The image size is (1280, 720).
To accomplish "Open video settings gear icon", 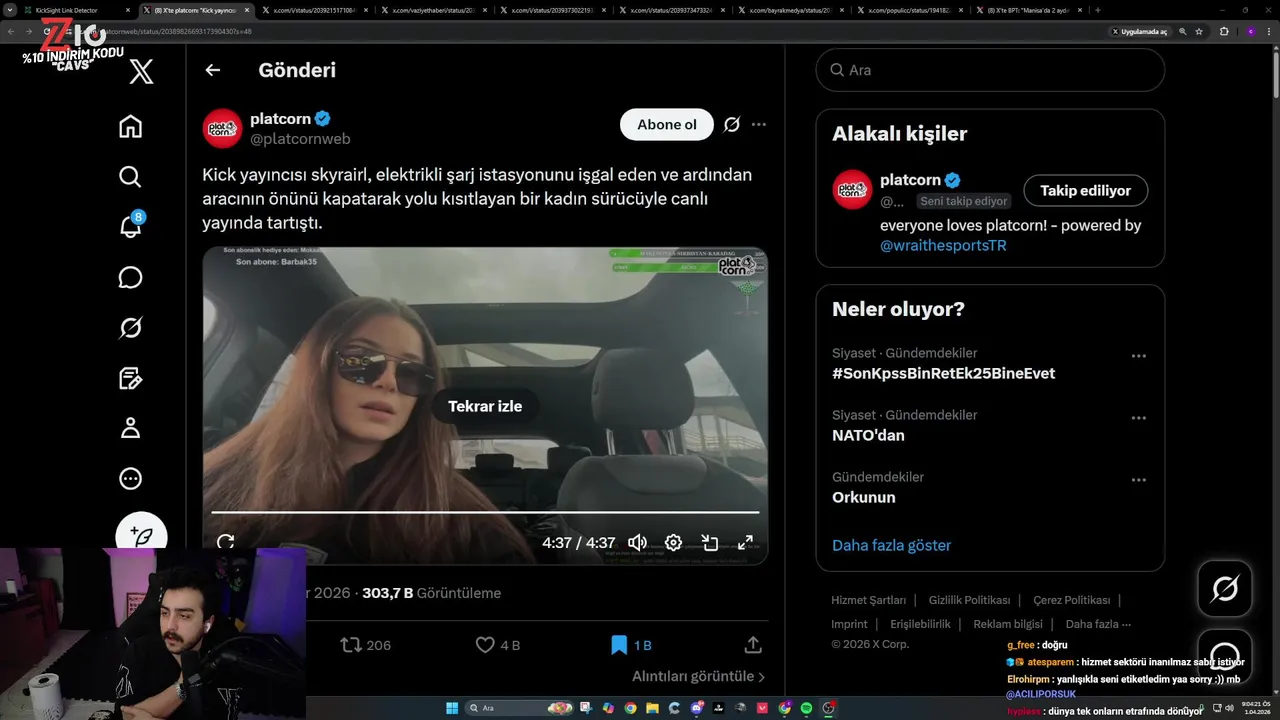I will (x=673, y=542).
